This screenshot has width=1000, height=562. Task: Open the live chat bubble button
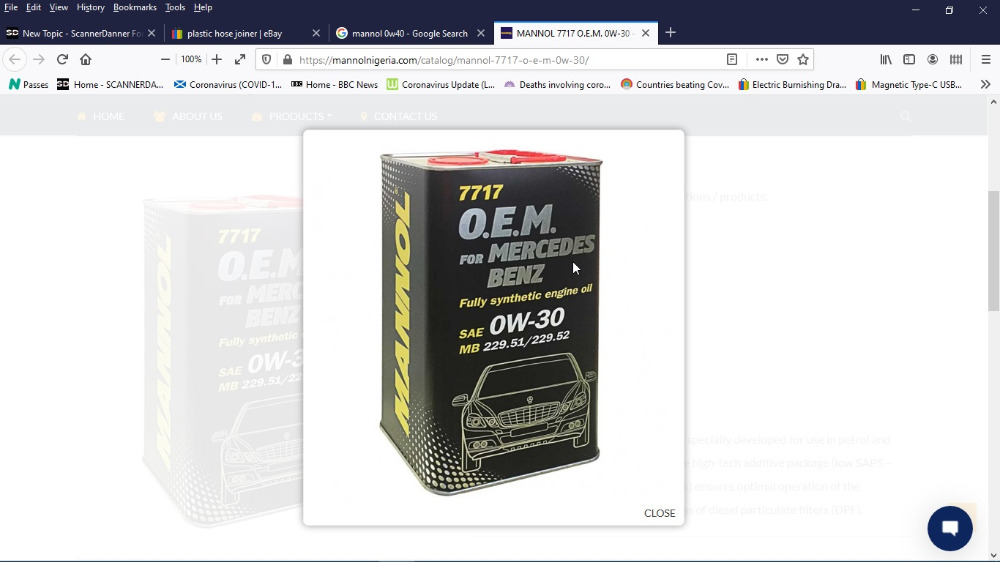(x=950, y=528)
